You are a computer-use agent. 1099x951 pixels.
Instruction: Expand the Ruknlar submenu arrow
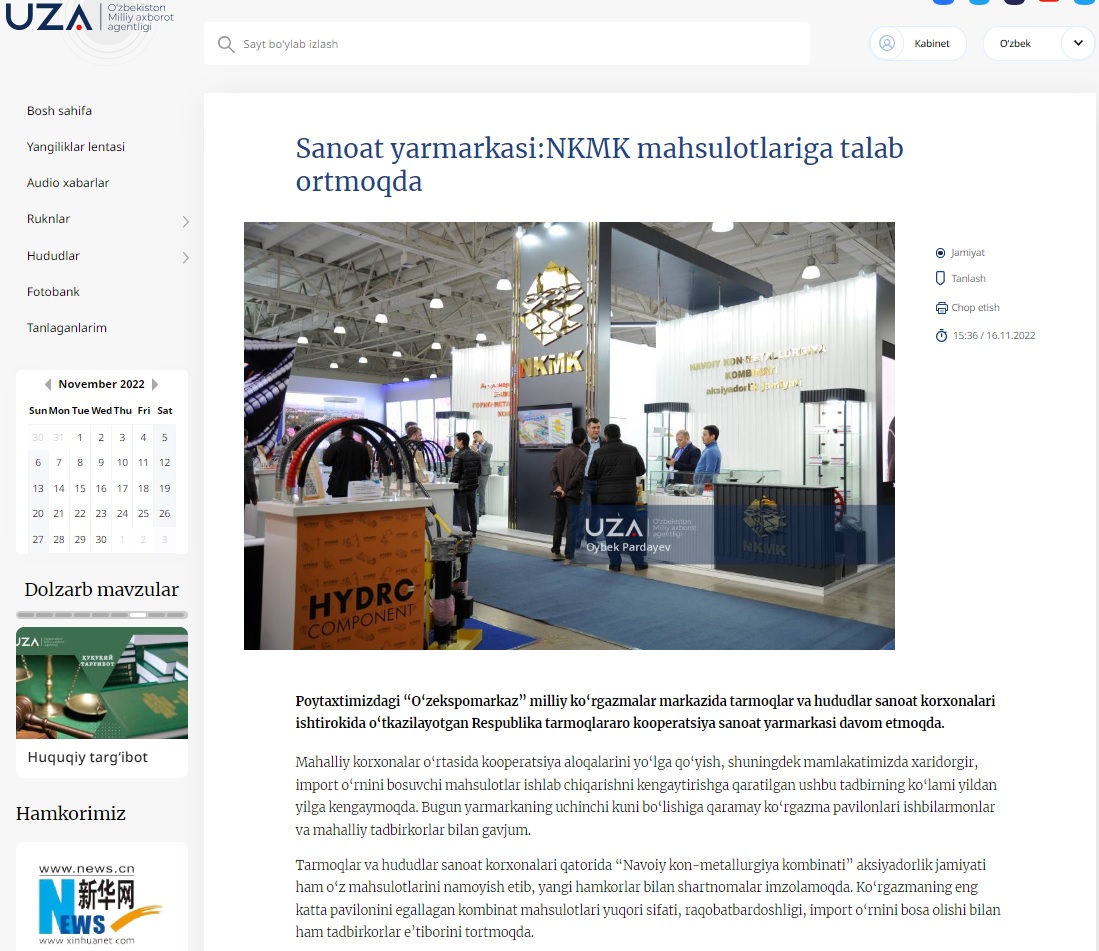(x=185, y=221)
